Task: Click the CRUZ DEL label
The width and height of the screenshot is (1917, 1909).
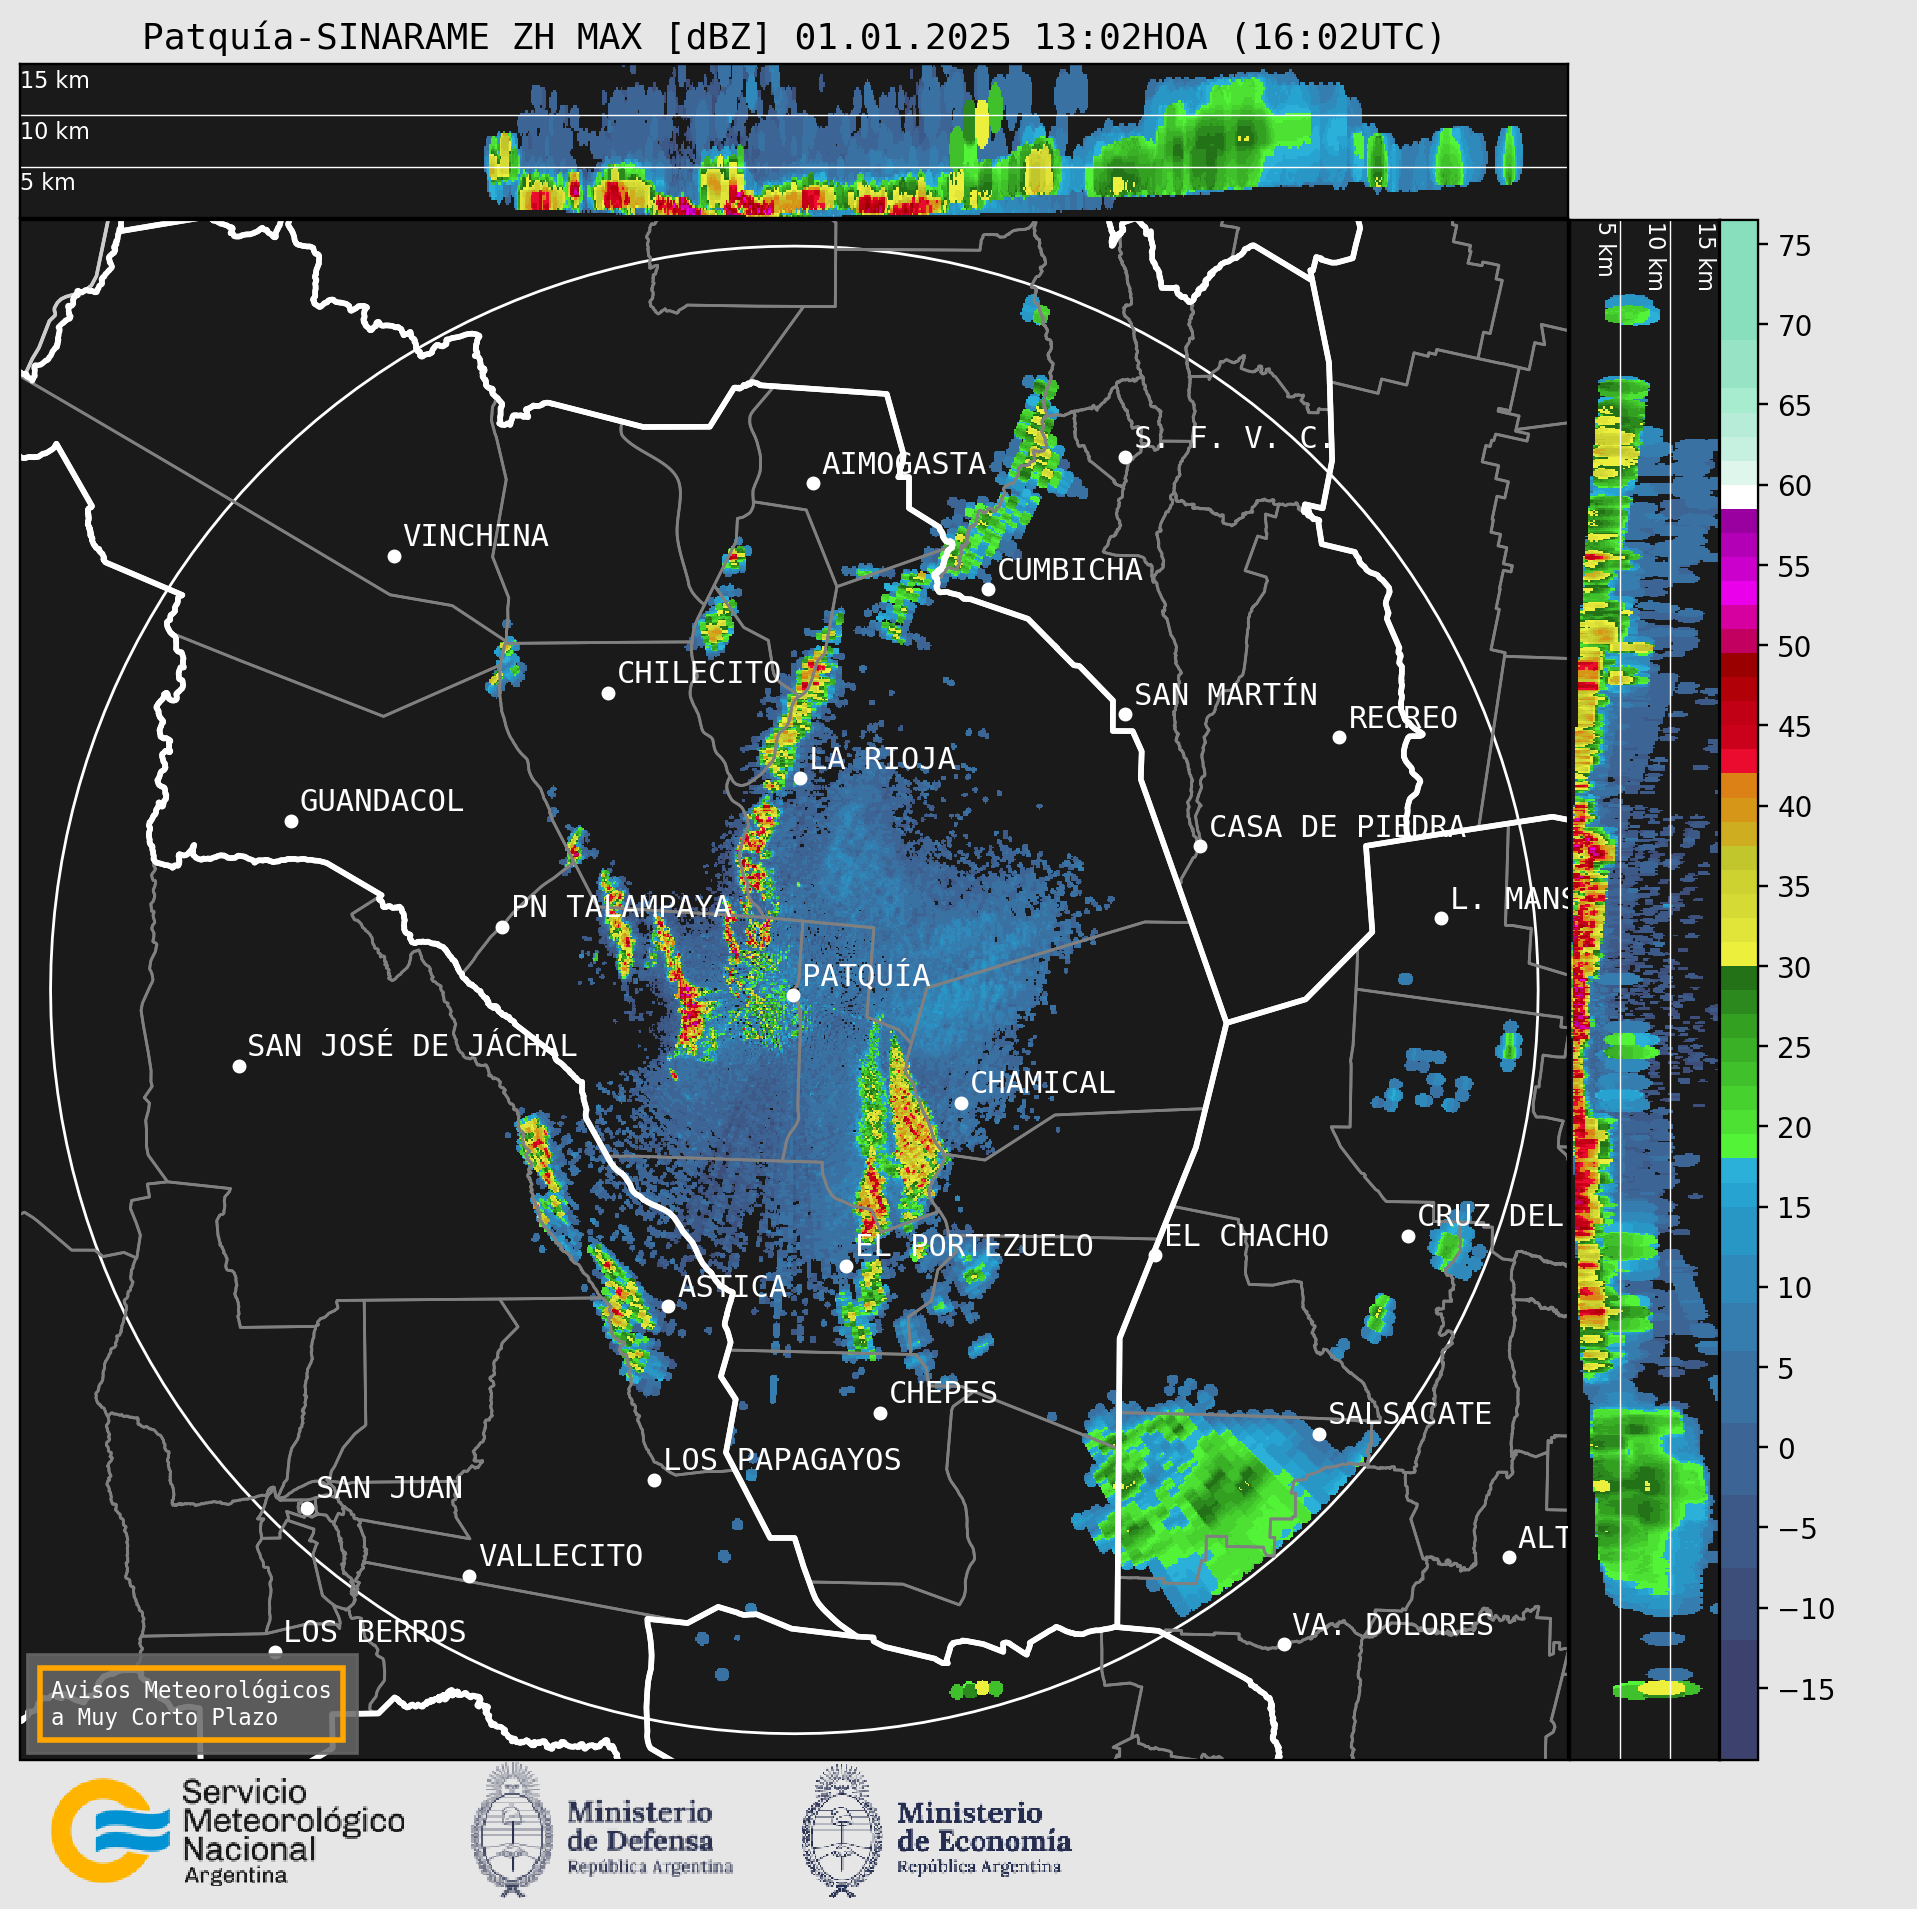Action: 1490,1216
